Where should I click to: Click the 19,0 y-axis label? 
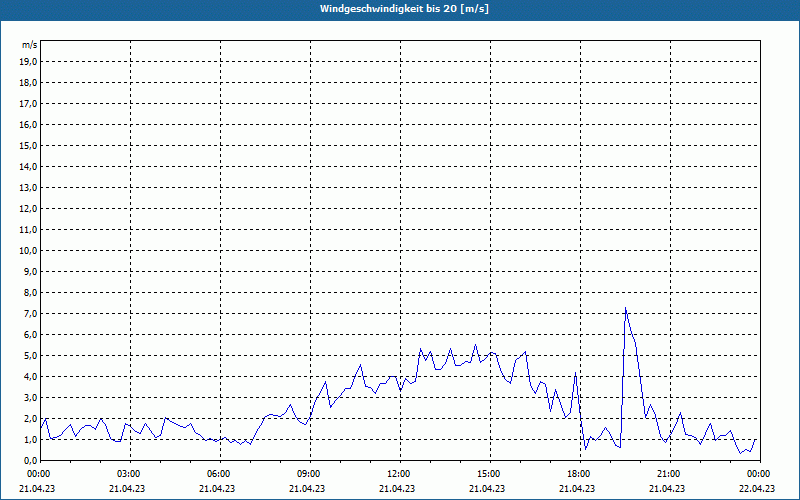pos(28,62)
